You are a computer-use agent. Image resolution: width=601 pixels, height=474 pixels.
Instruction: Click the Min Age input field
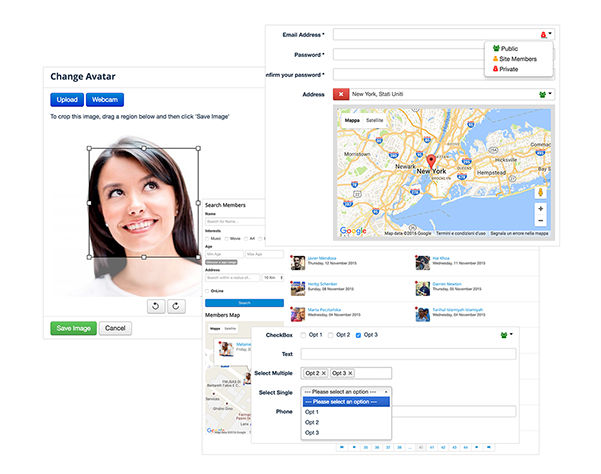(x=224, y=254)
